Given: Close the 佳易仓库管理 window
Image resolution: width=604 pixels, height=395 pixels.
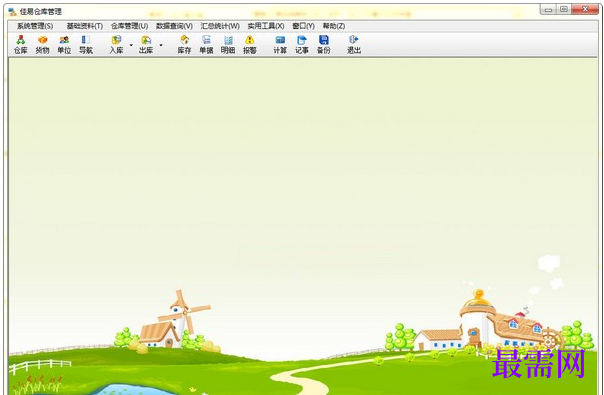Looking at the screenshot, I should [x=585, y=10].
